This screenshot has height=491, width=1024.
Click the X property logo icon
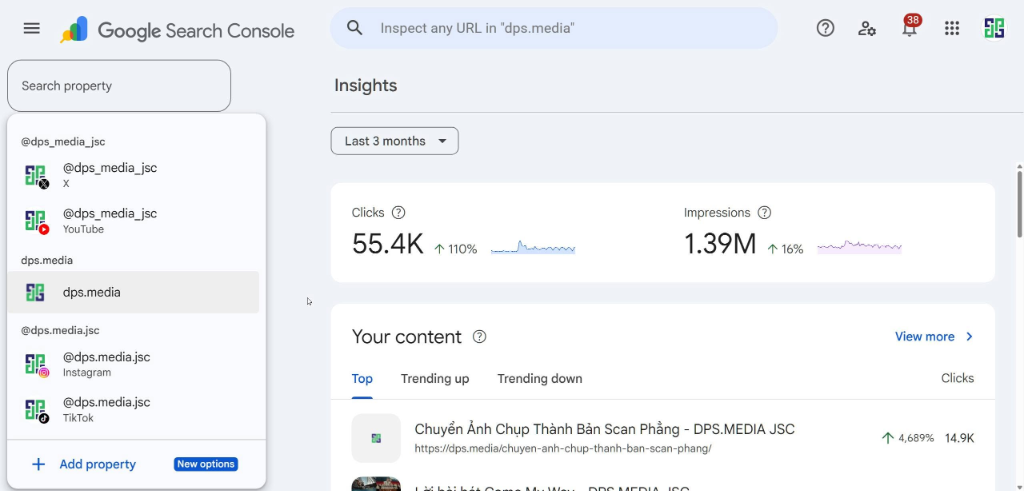36,176
